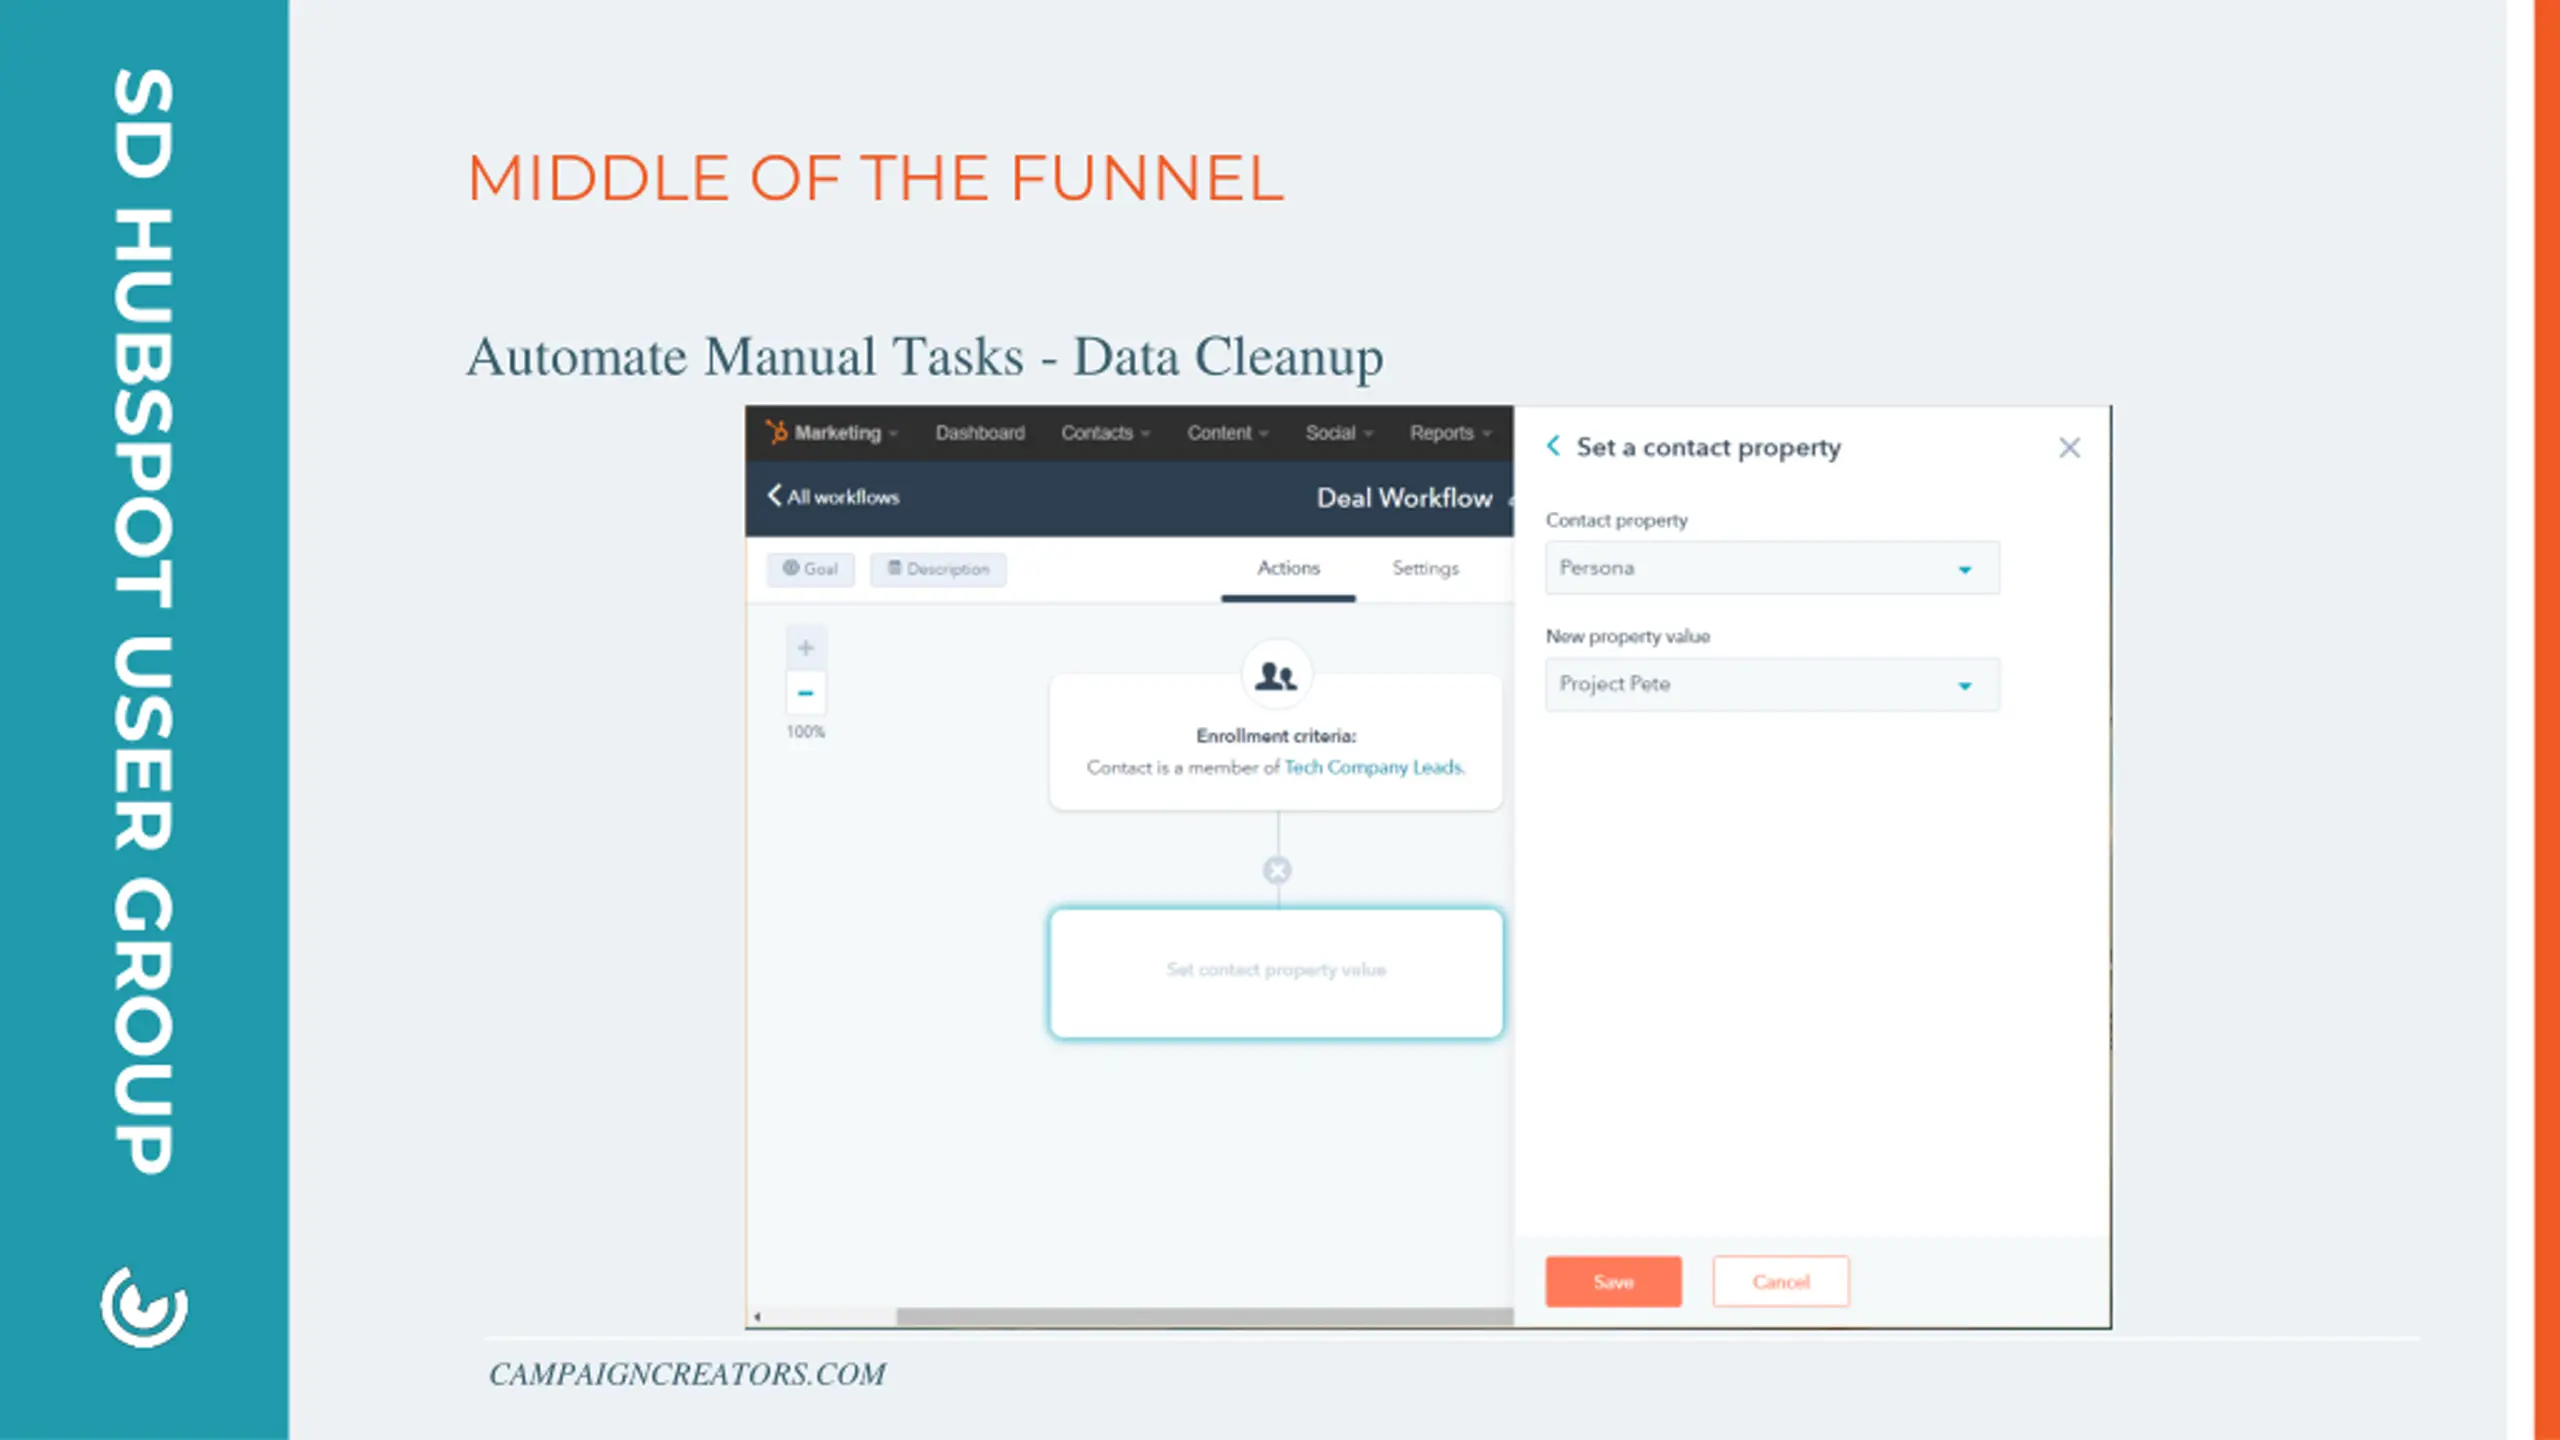Image resolution: width=2560 pixels, height=1440 pixels.
Task: Click the zoom out minus icon
Action: [806, 693]
